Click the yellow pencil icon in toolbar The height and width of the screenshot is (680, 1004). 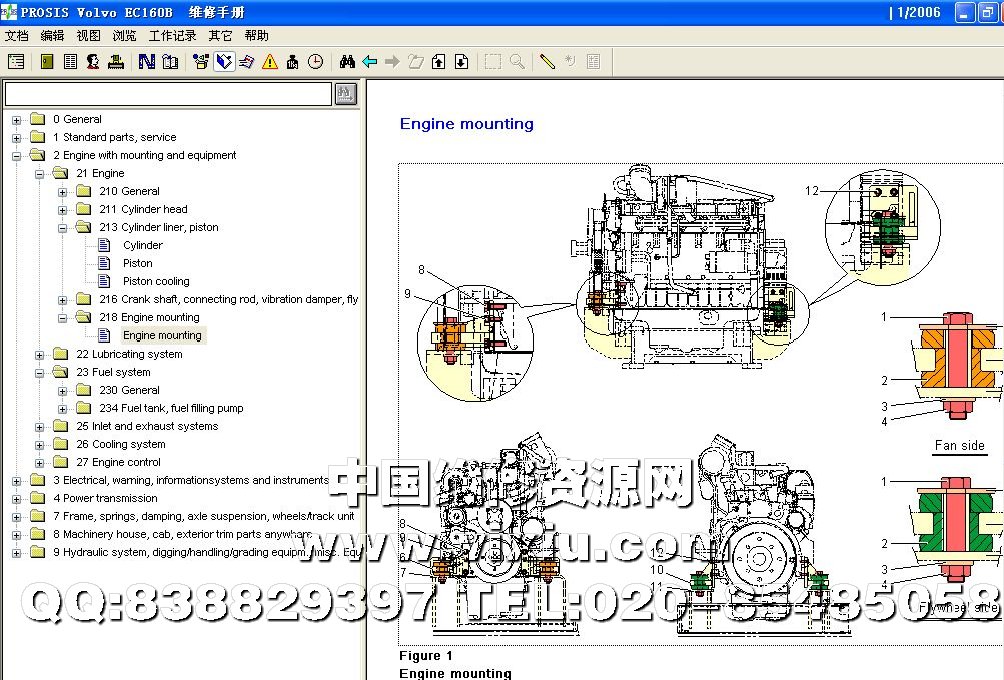click(x=546, y=61)
